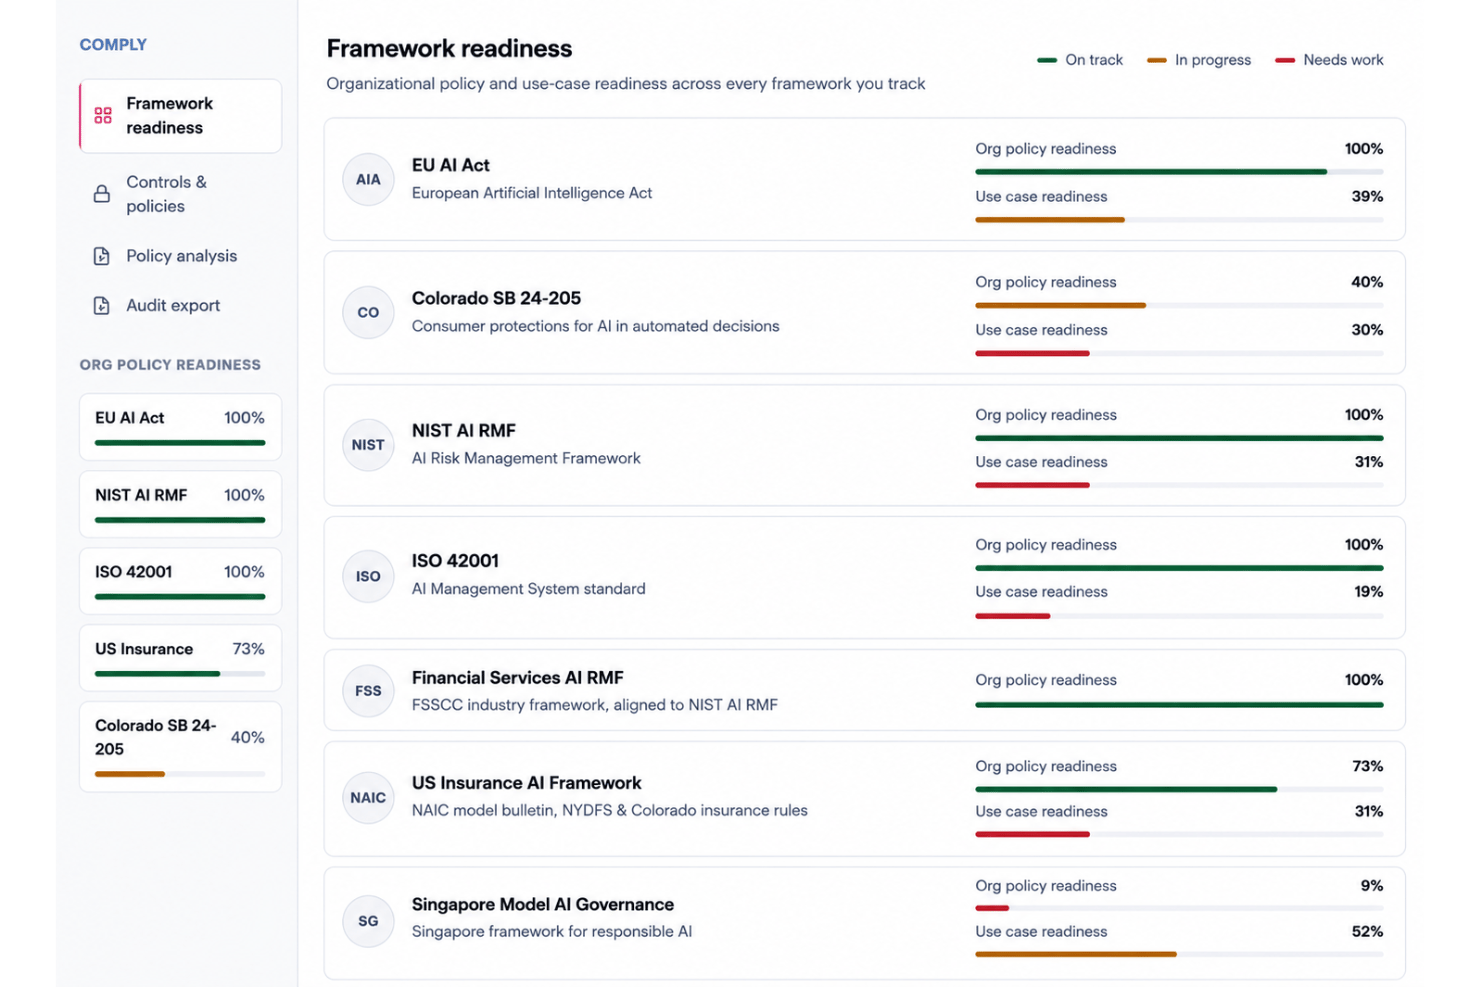Open the Financial Services AI RMF title
The image size is (1480, 987).
518,678
